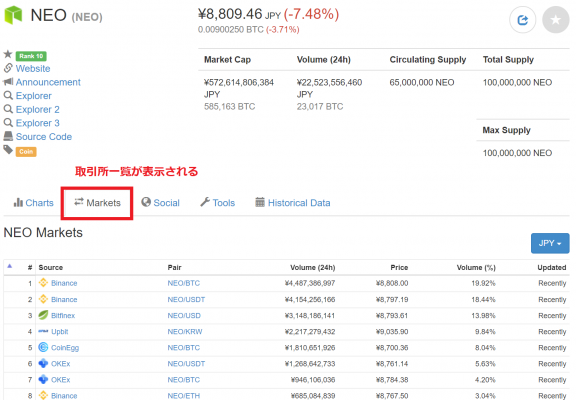576x400 pixels.
Task: Click the megaphone icon beside Announcement
Action: click(8, 82)
